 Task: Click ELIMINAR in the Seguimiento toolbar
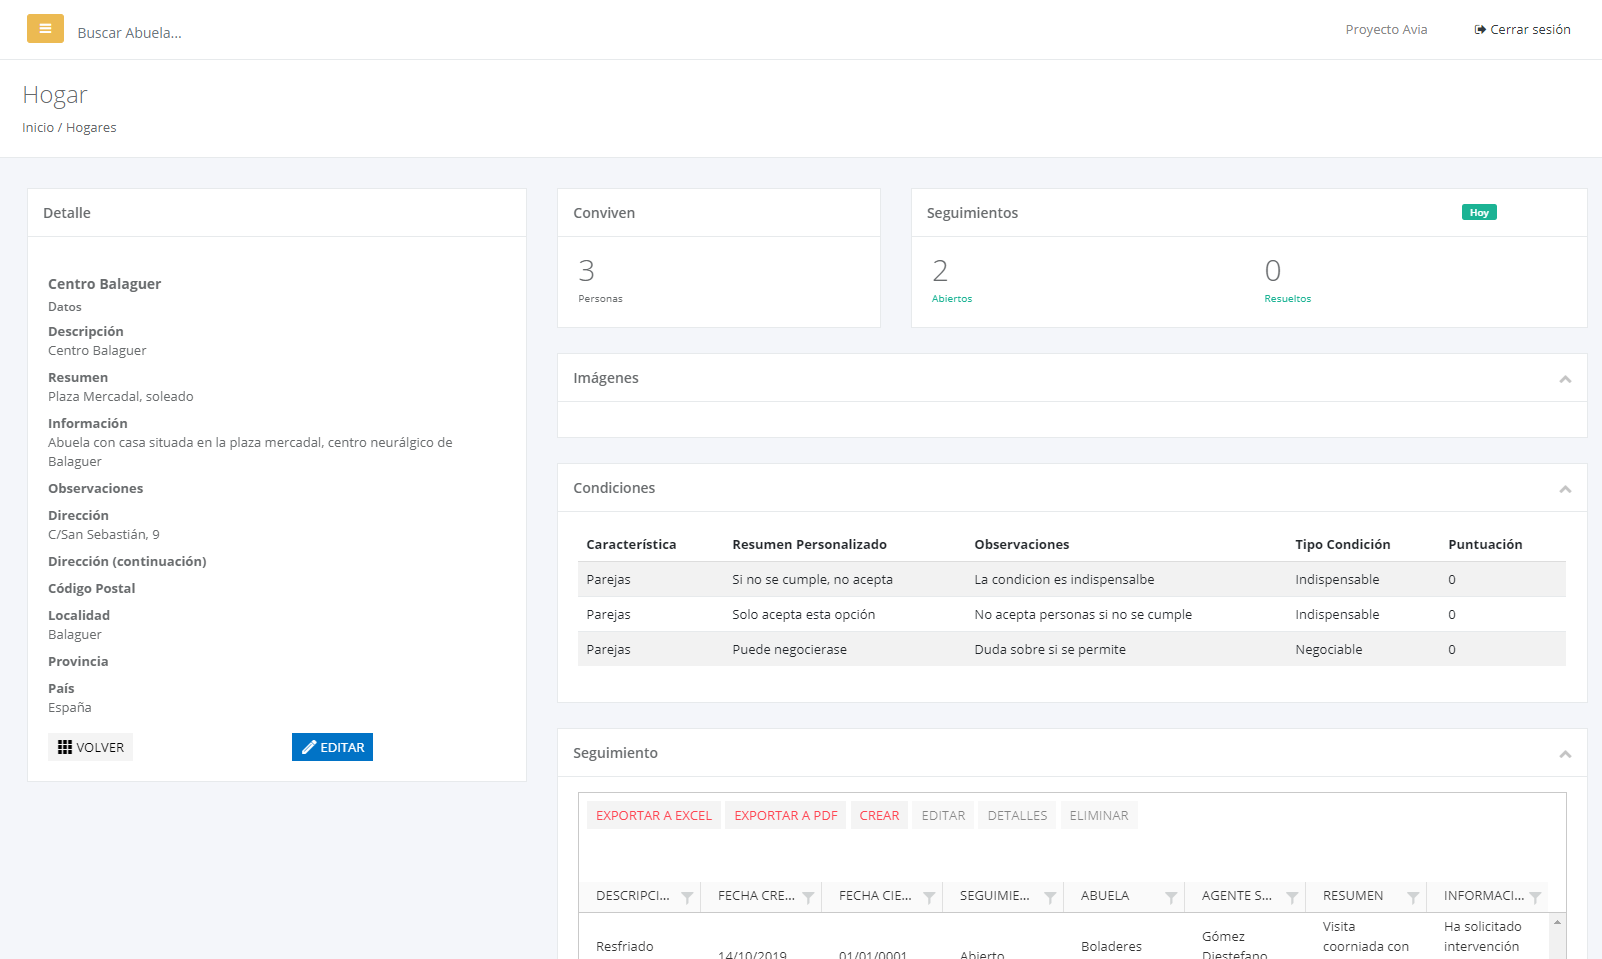[x=1099, y=816]
